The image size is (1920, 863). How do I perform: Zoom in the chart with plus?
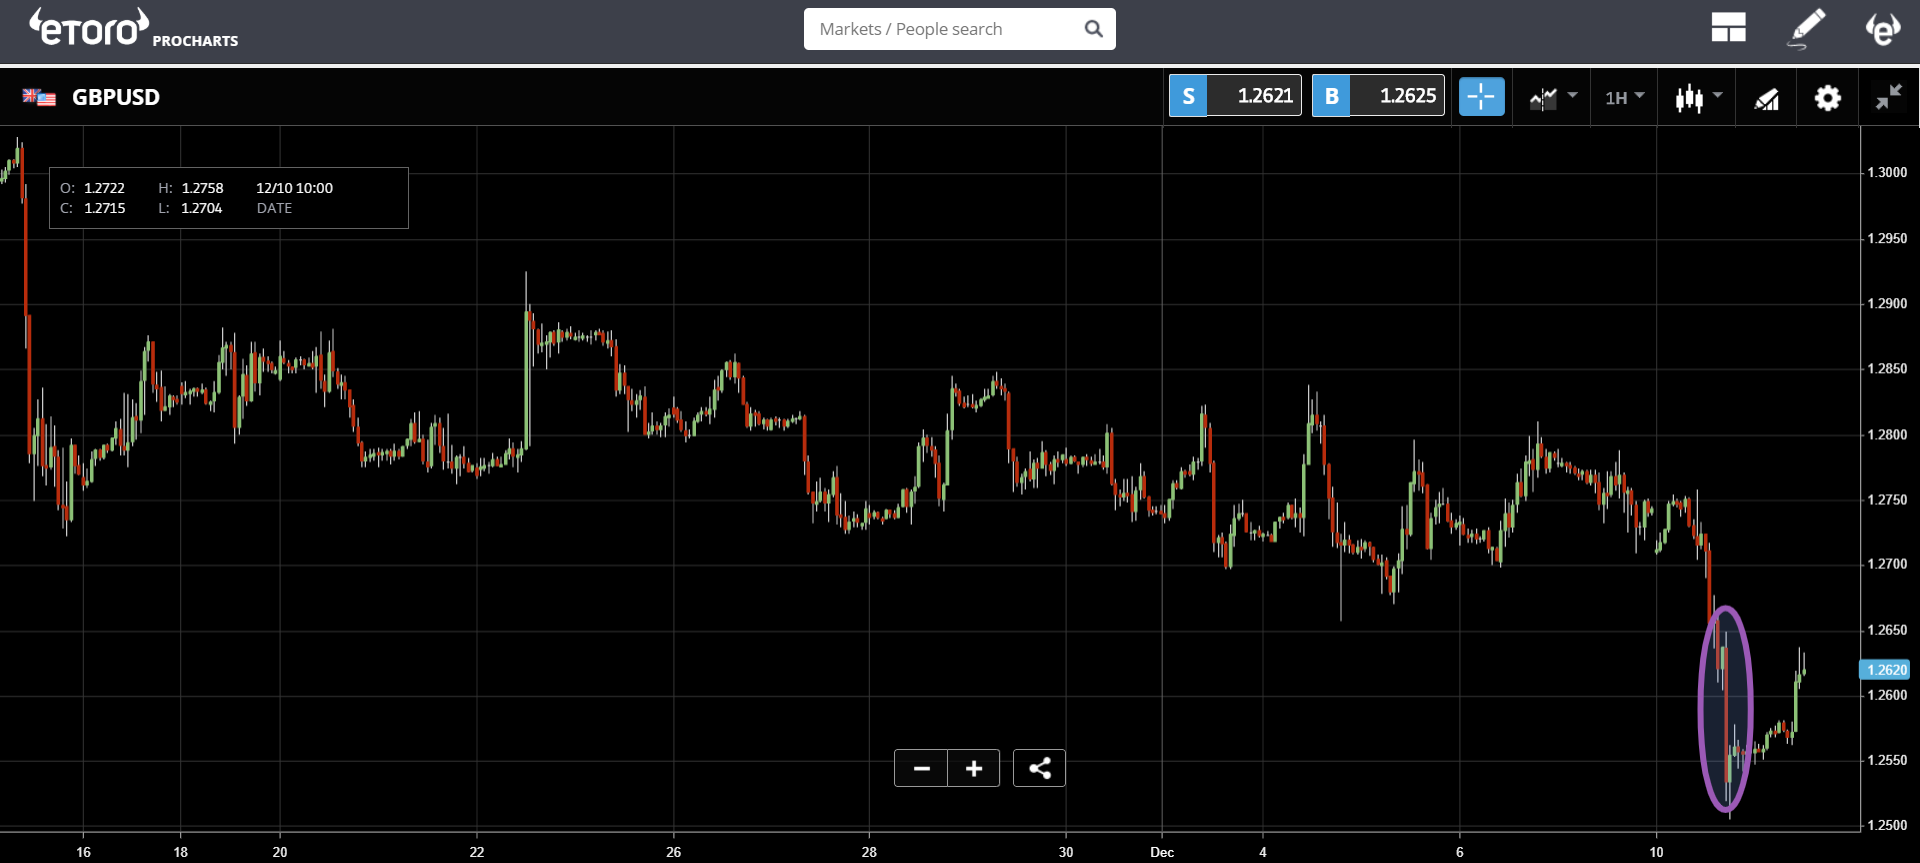coord(974,768)
